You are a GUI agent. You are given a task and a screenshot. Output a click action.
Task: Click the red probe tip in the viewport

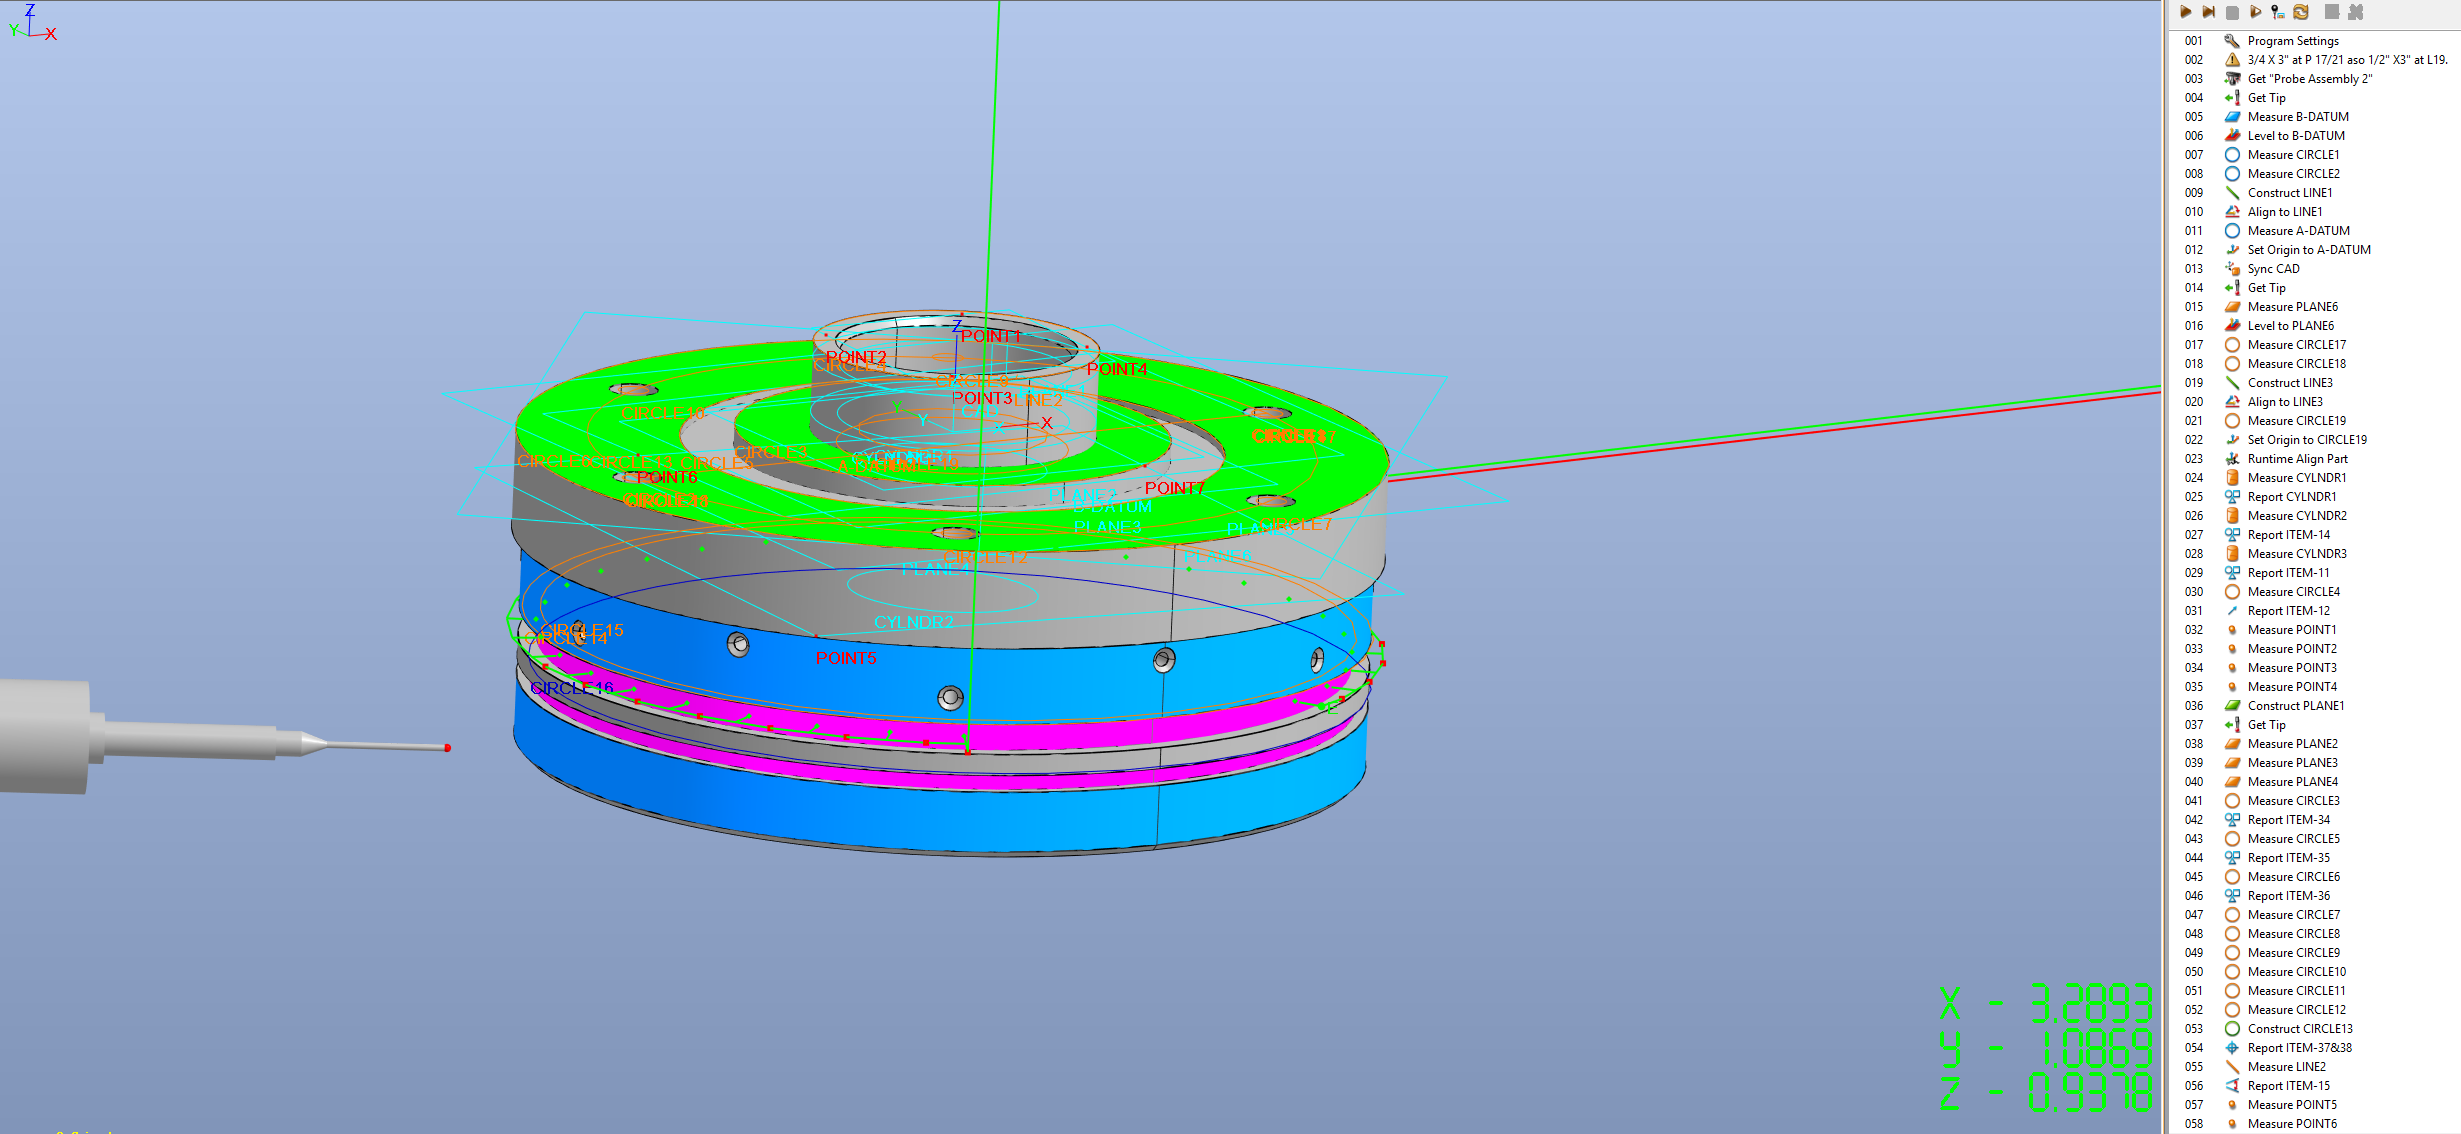click(448, 748)
